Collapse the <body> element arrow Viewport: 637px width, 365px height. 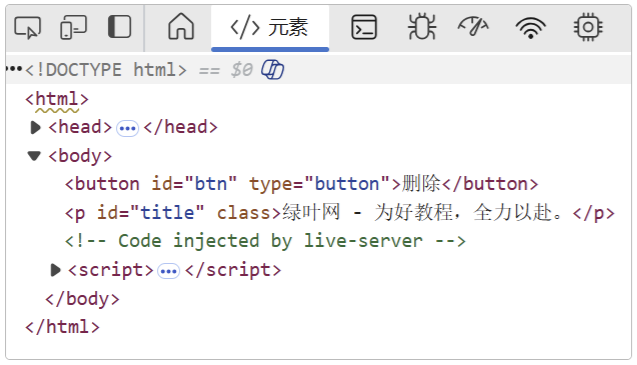point(34,156)
